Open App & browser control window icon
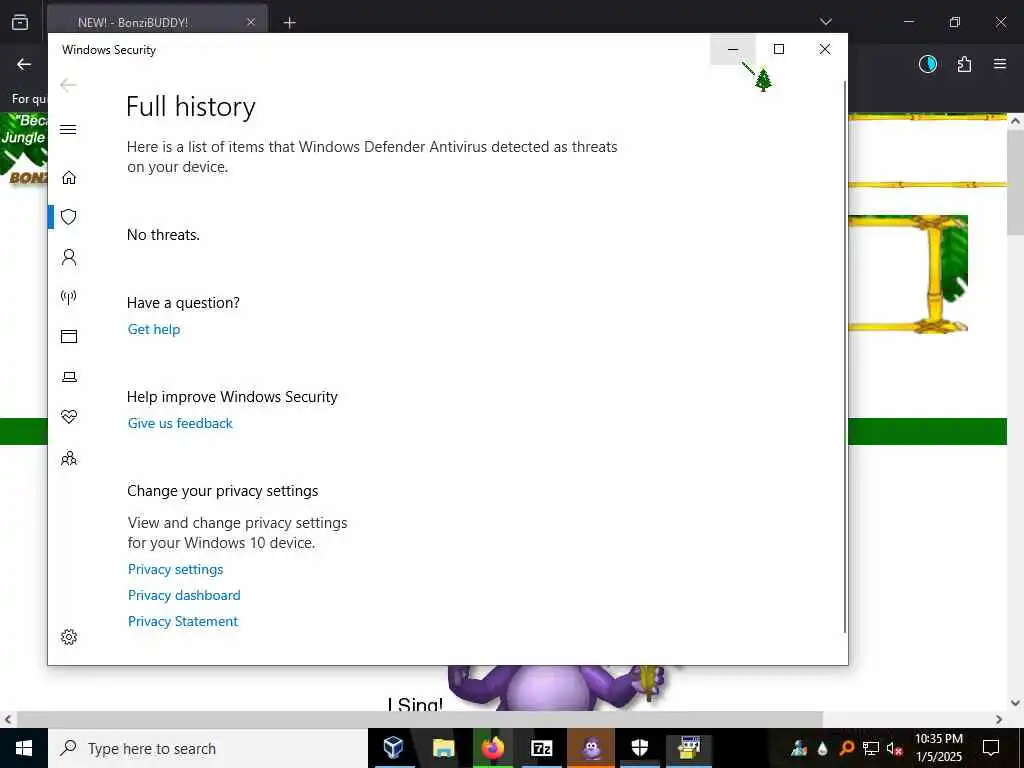1024x768 pixels. point(69,336)
